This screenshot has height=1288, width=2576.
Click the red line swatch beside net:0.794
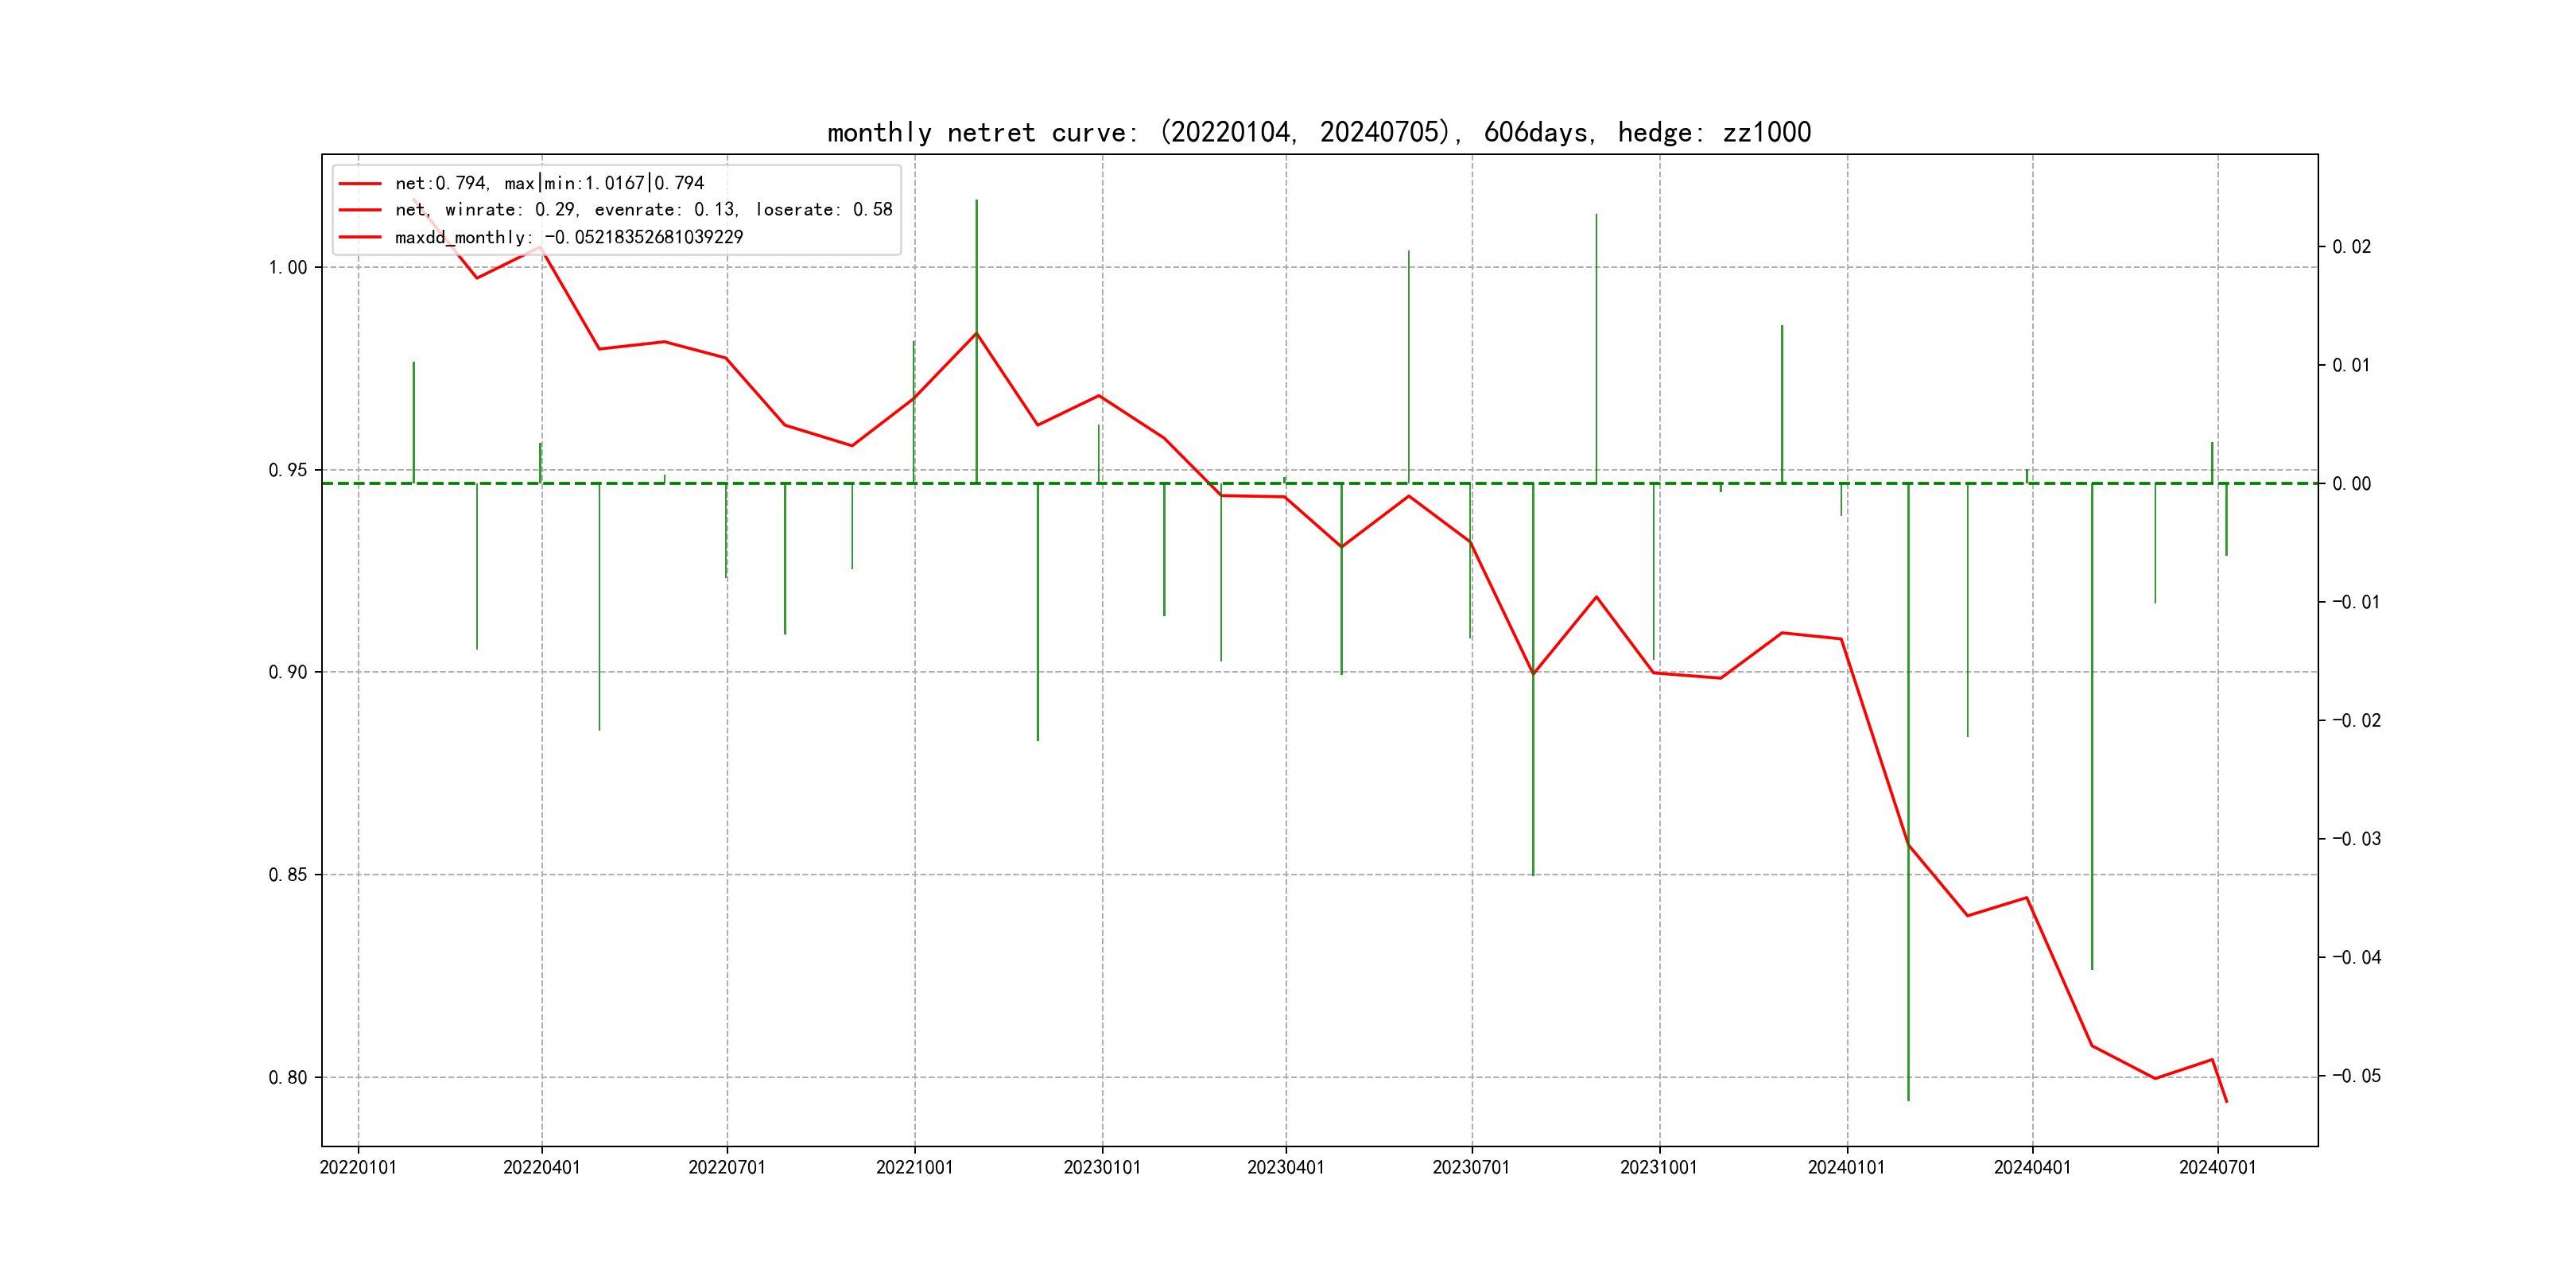(x=360, y=183)
